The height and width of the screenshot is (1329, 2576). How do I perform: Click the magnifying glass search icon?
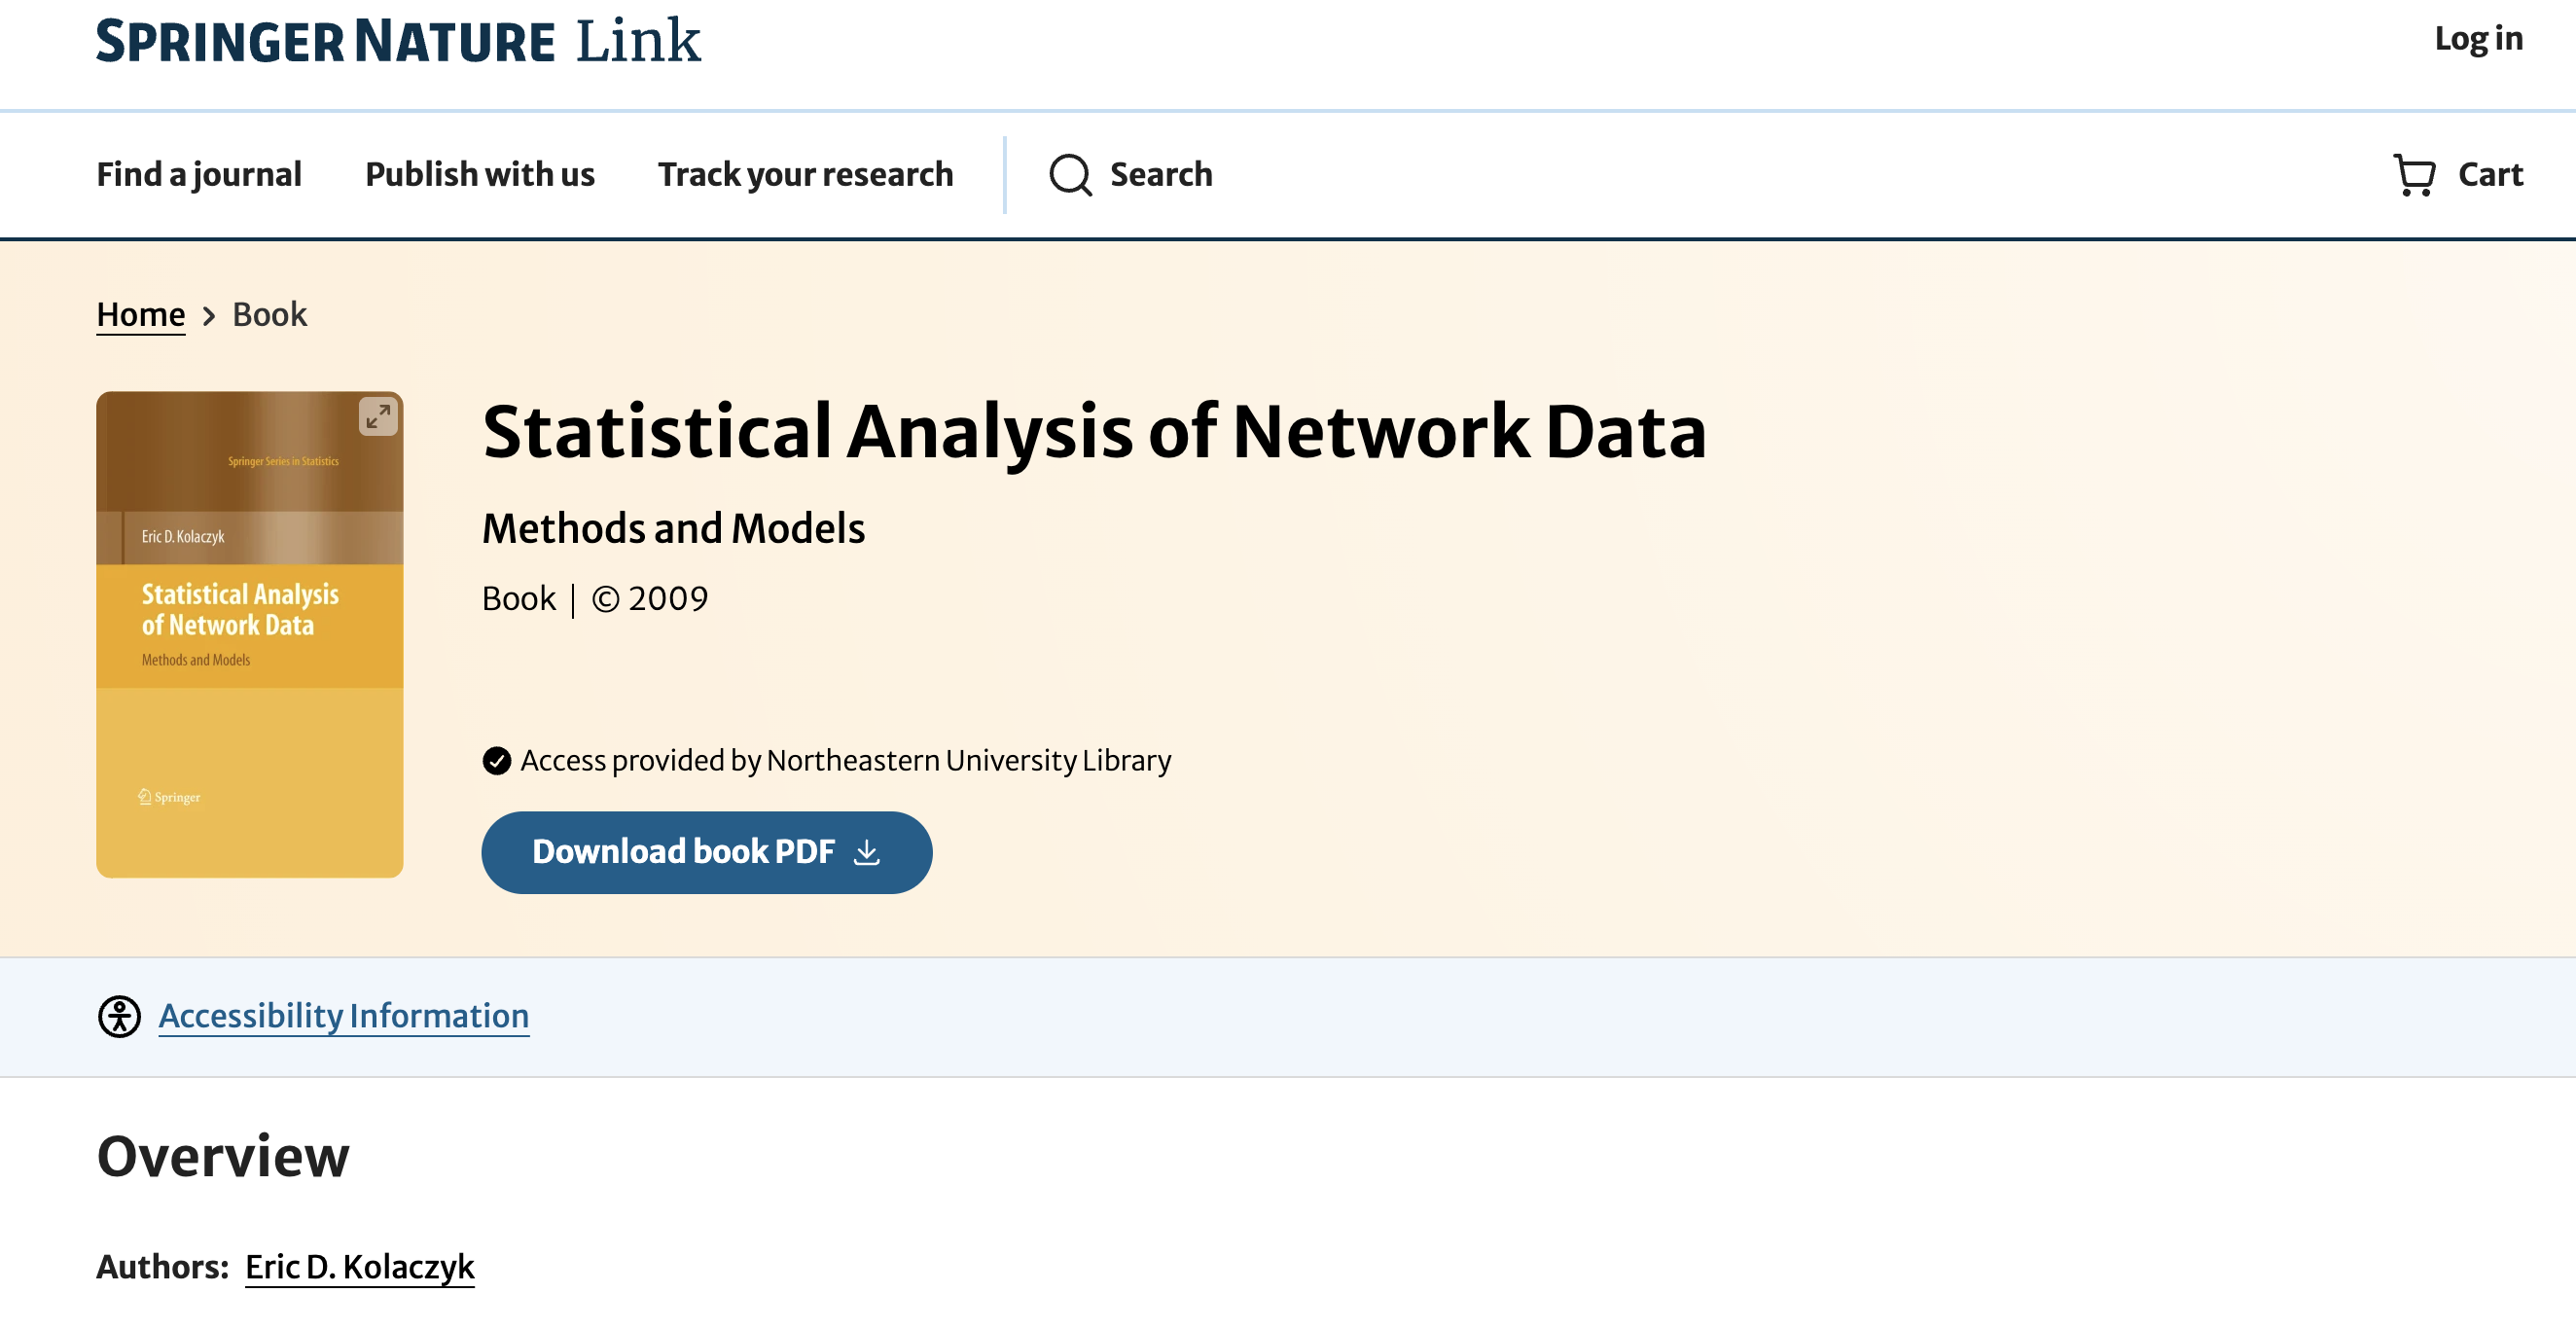pos(1069,175)
